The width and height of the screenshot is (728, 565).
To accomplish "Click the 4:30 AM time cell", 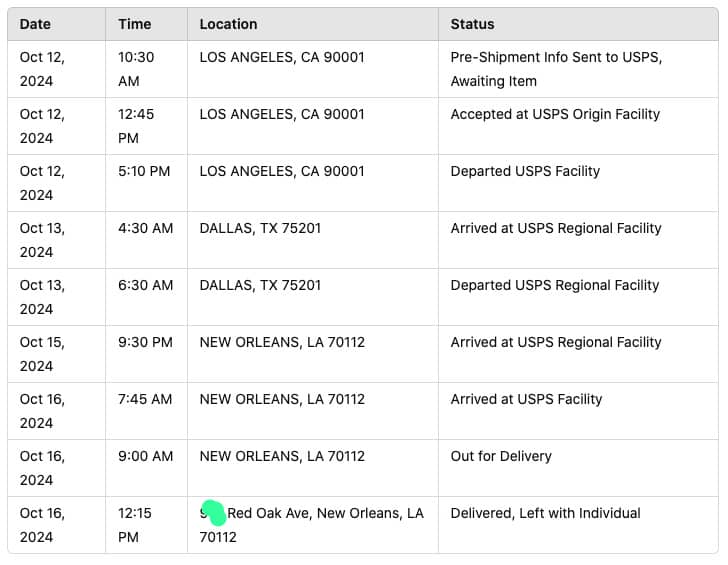I will tap(145, 228).
